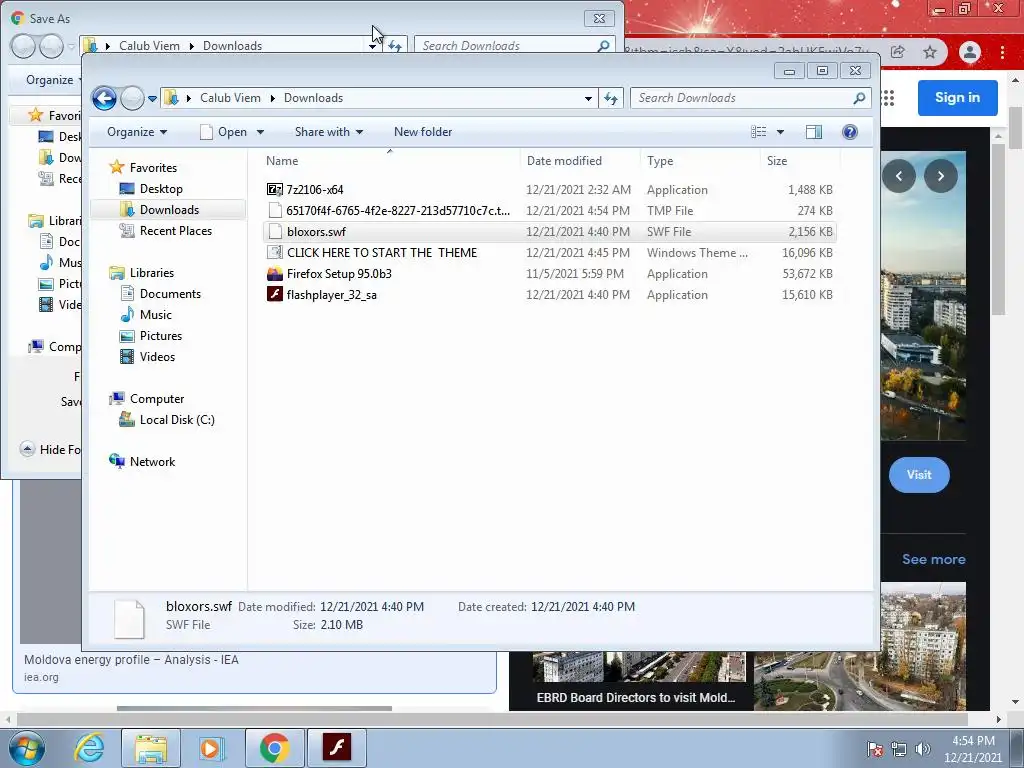Screen dimensions: 1024x768
Task: Click Sign in button in Chrome
Action: [957, 98]
